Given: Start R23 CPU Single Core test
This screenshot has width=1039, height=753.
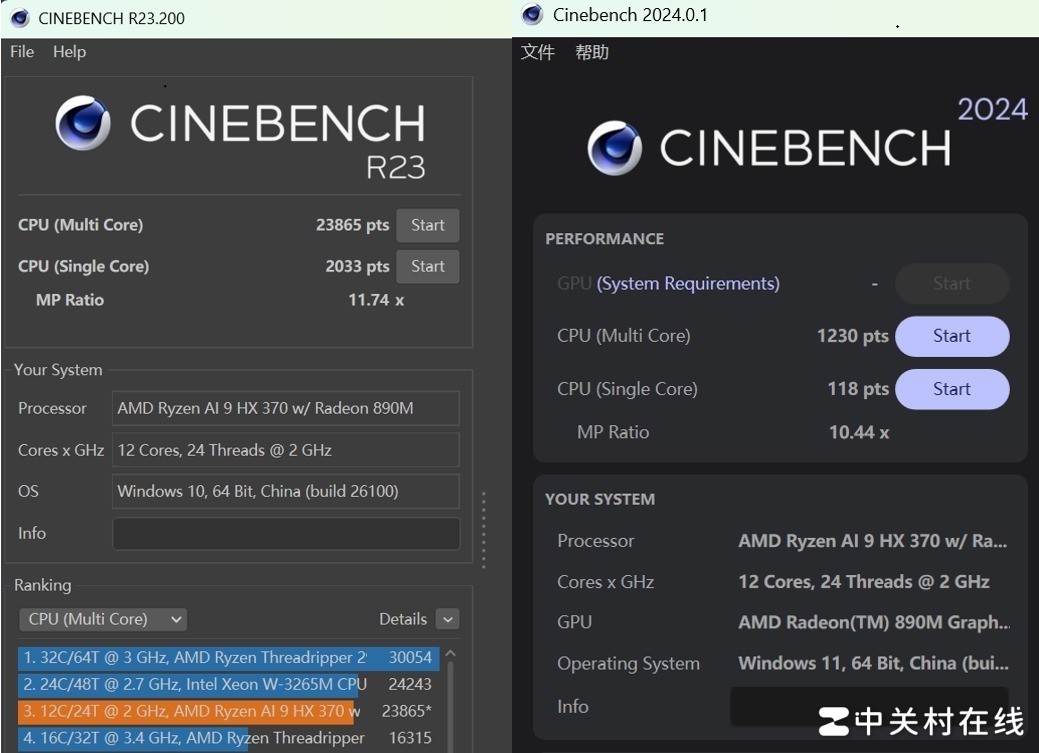Looking at the screenshot, I should point(427,266).
